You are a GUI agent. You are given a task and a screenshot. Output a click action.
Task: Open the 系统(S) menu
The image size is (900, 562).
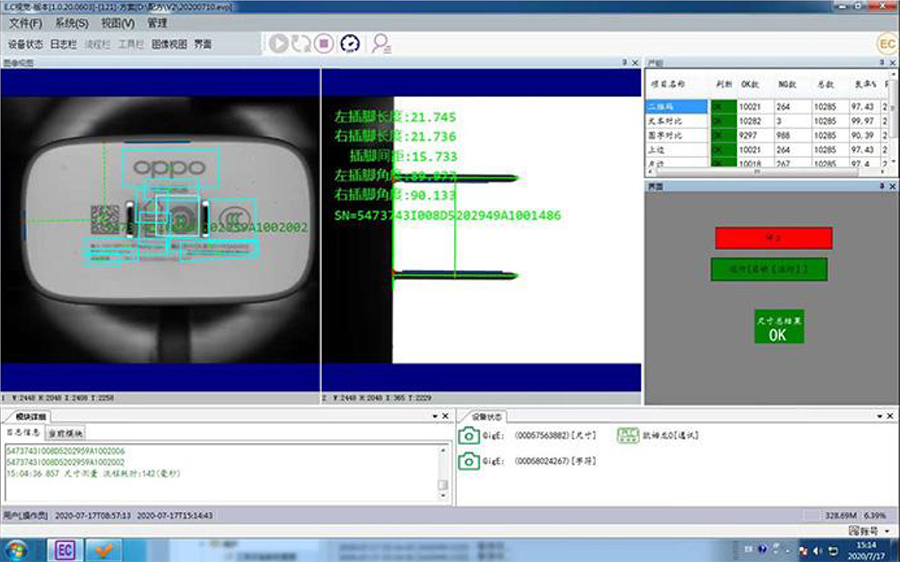(x=72, y=23)
